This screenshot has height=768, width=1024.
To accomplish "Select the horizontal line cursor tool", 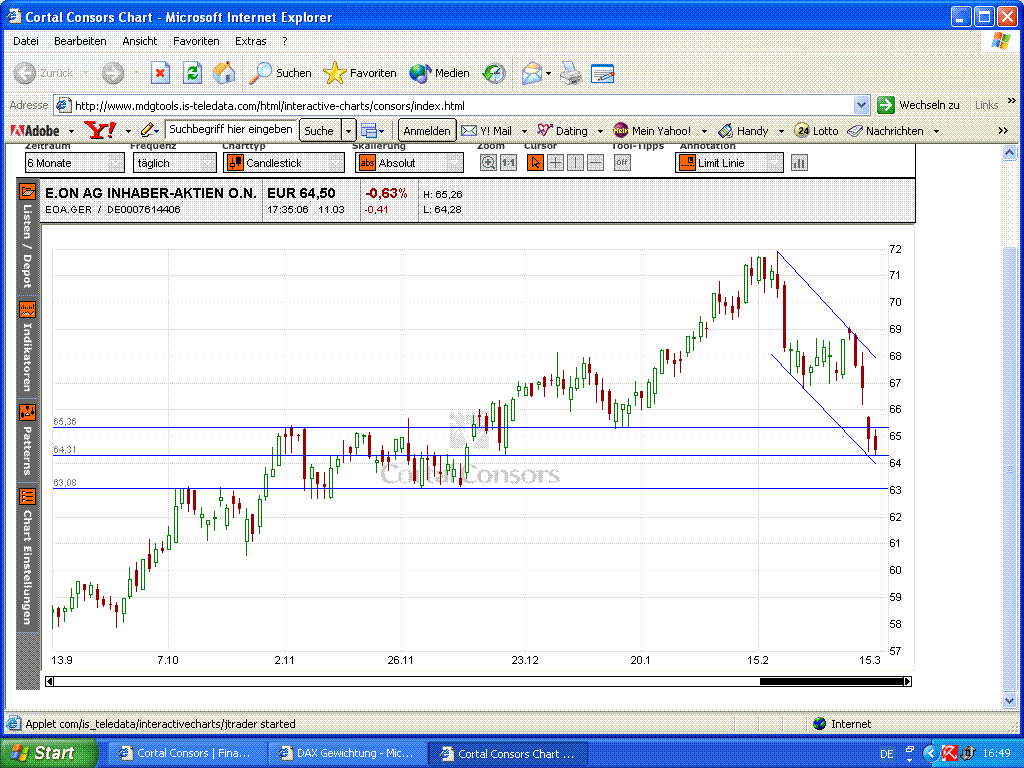I will tap(596, 163).
